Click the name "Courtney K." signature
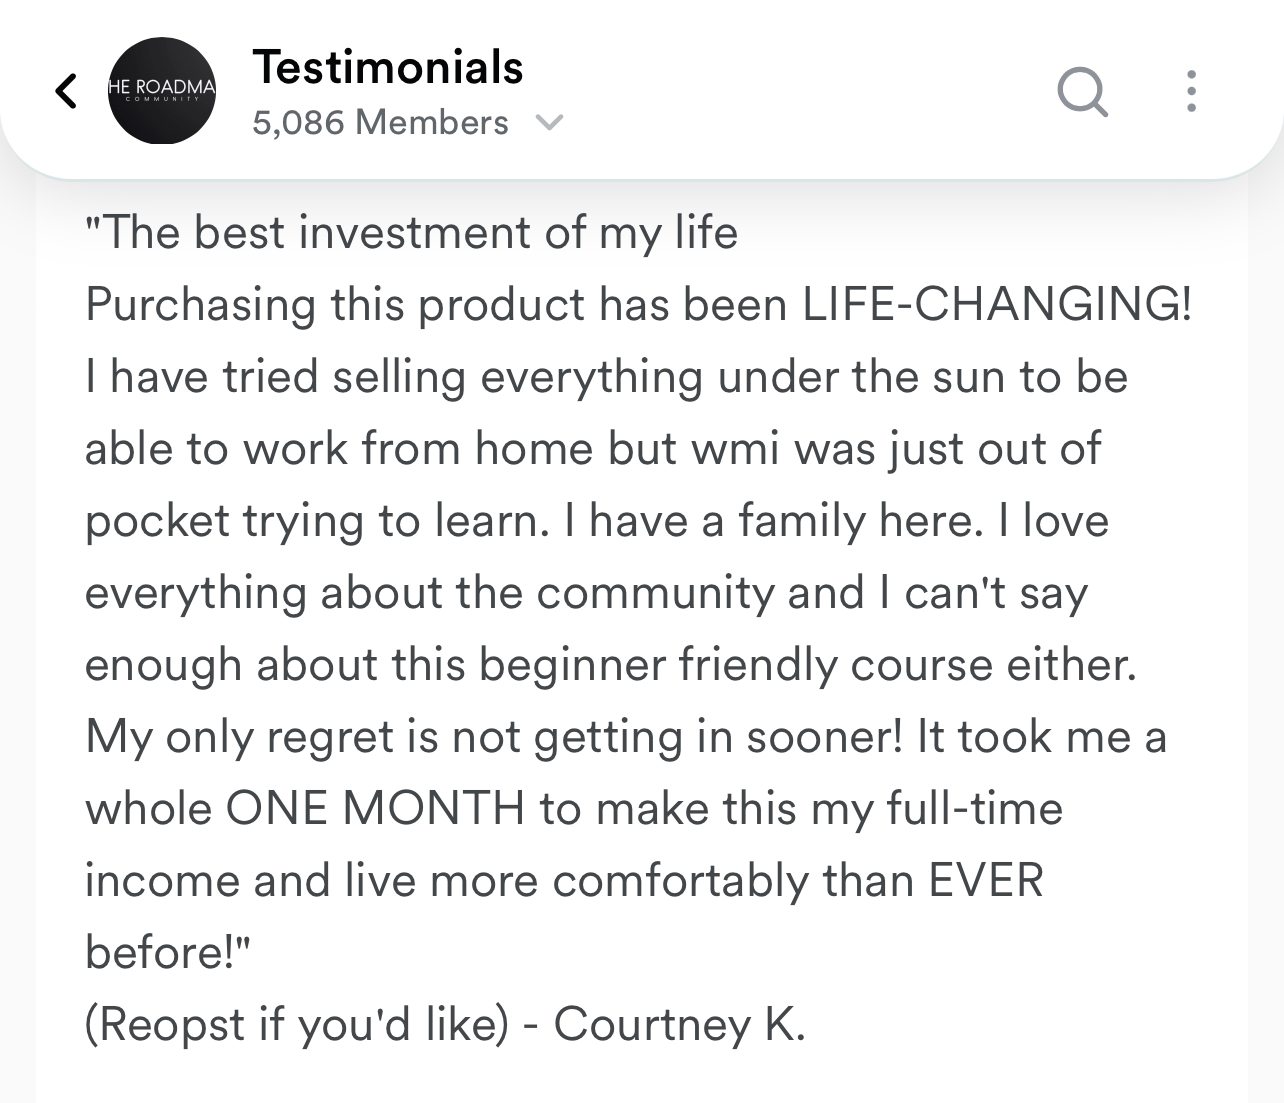The image size is (1284, 1103). pos(679,1025)
